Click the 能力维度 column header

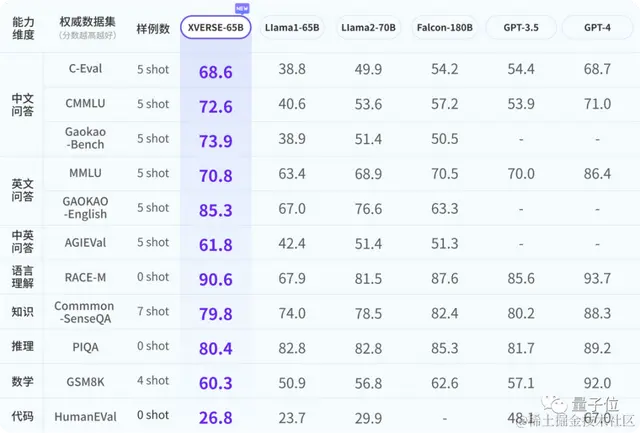(23, 28)
